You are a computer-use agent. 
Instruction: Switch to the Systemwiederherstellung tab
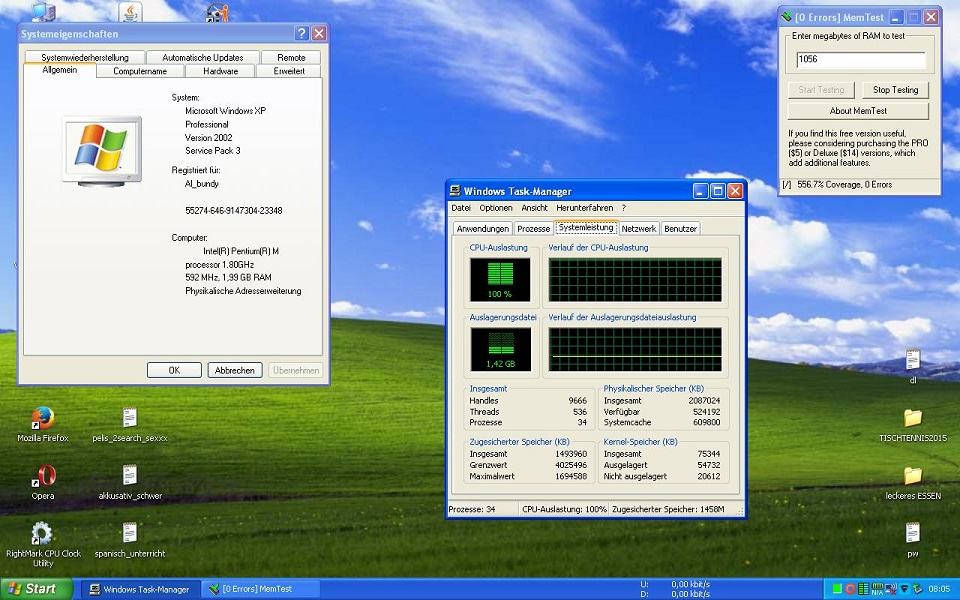point(85,58)
